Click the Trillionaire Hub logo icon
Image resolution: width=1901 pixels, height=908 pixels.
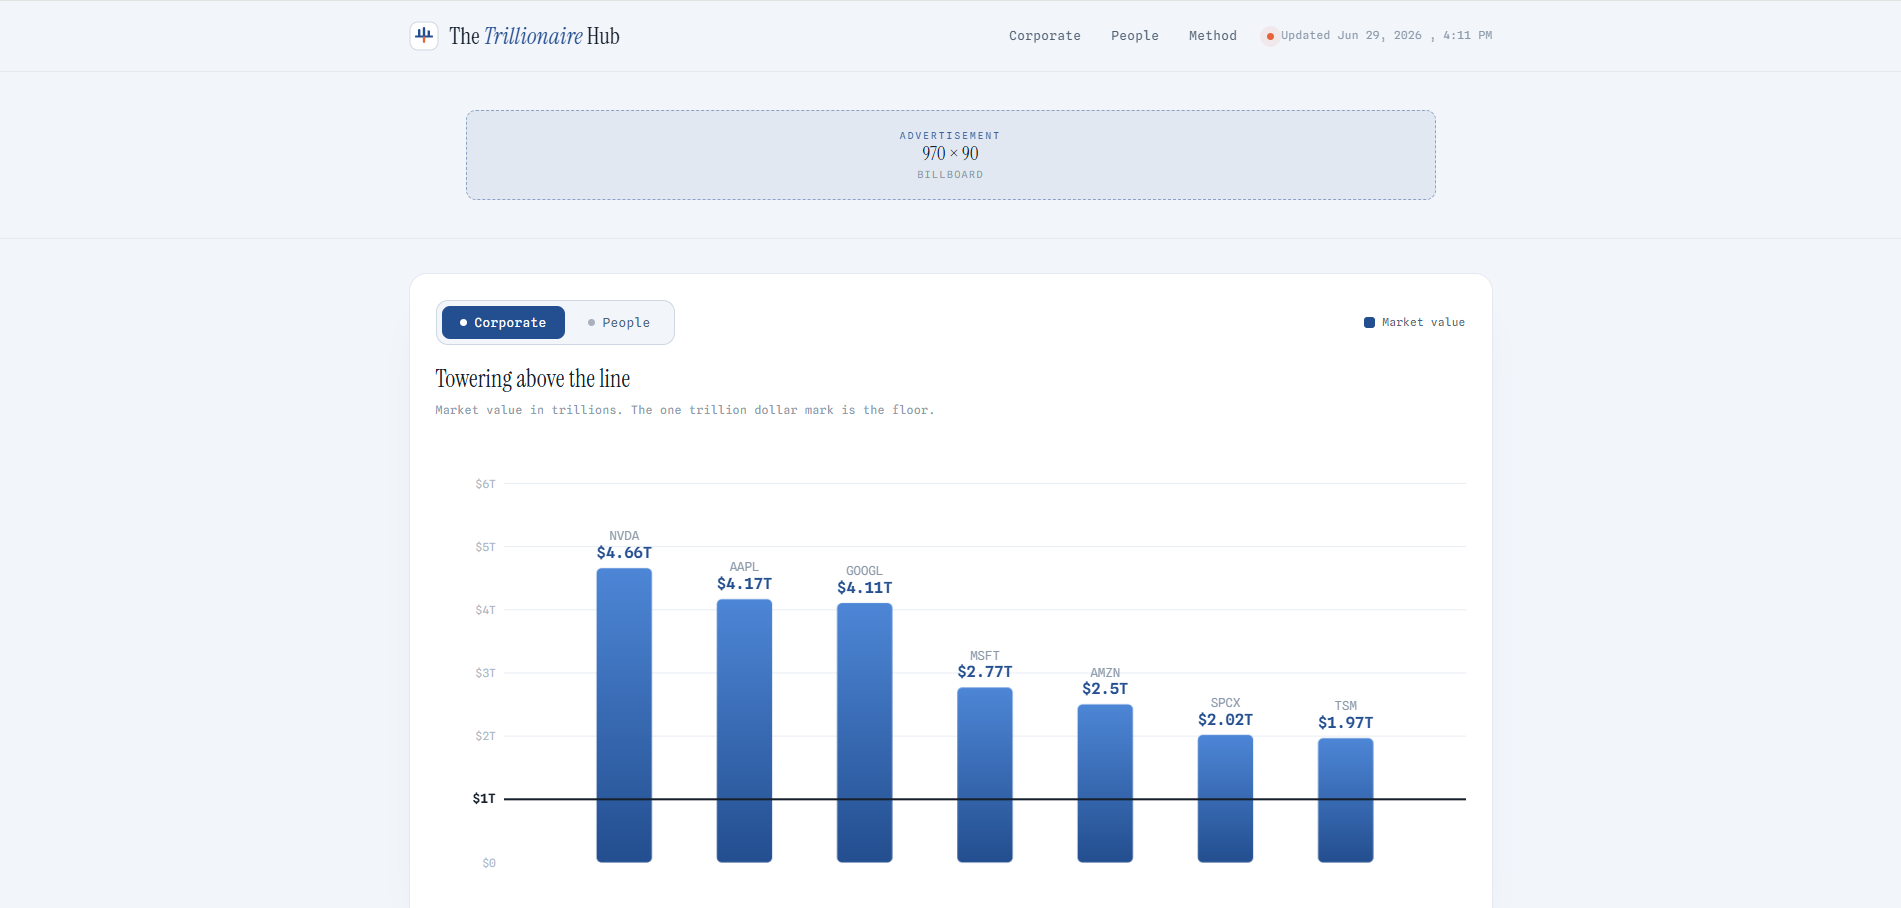point(424,36)
